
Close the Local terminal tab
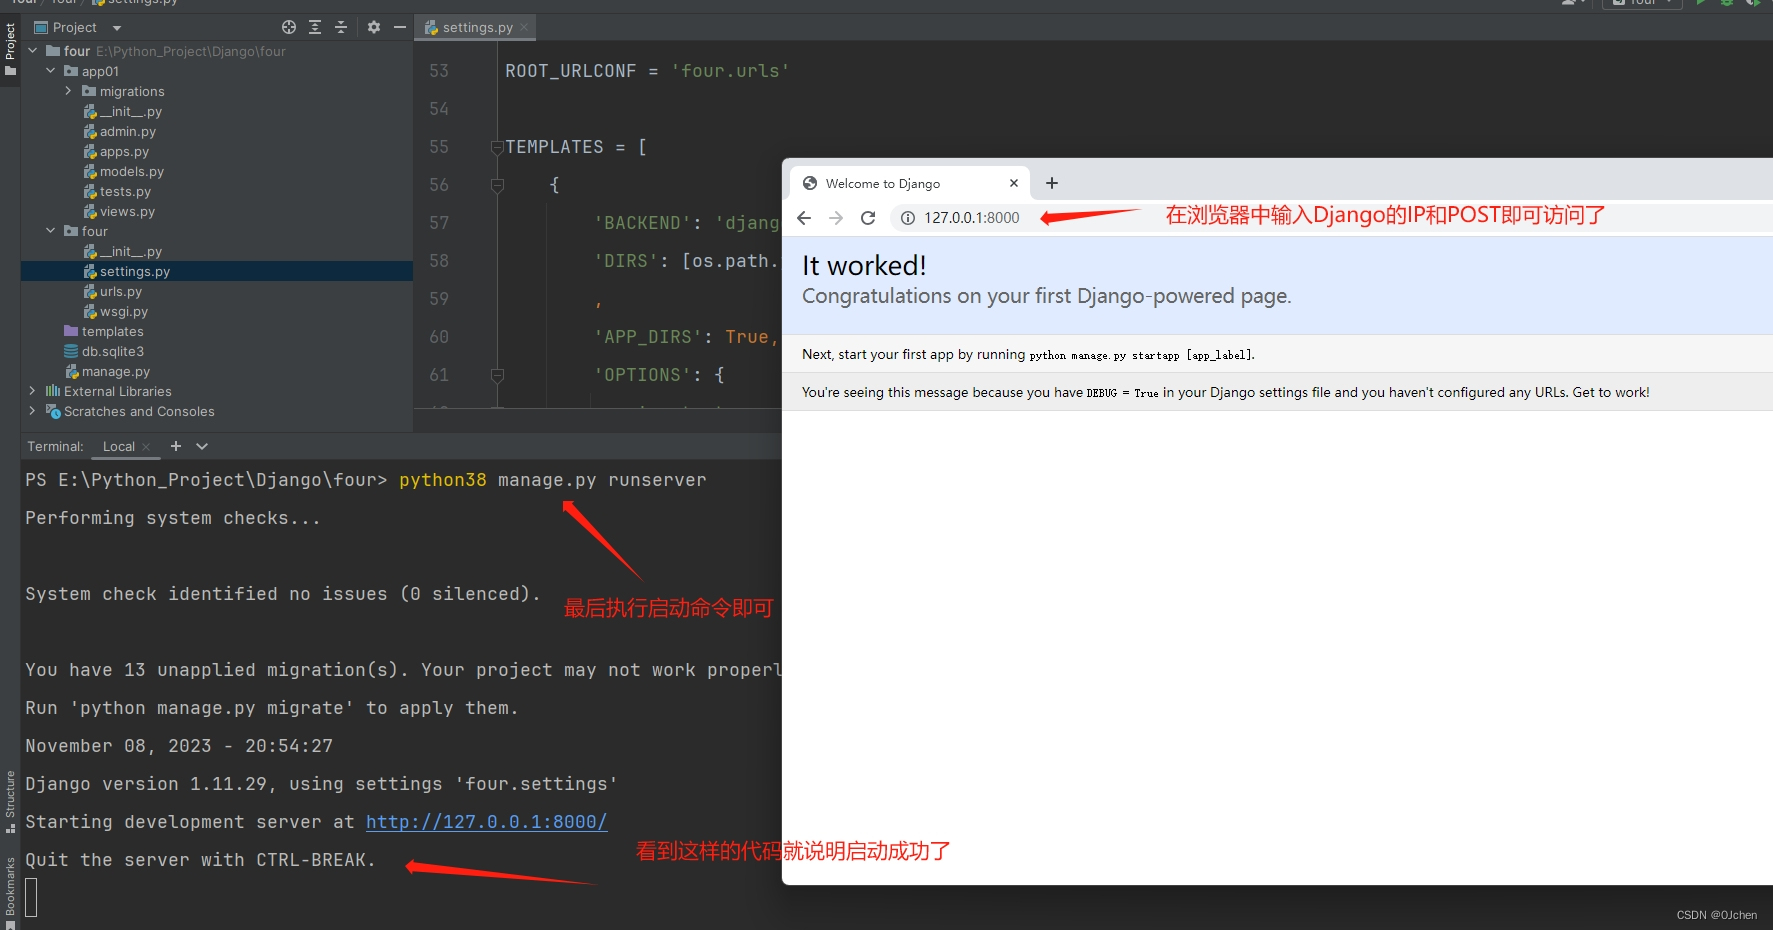click(146, 447)
